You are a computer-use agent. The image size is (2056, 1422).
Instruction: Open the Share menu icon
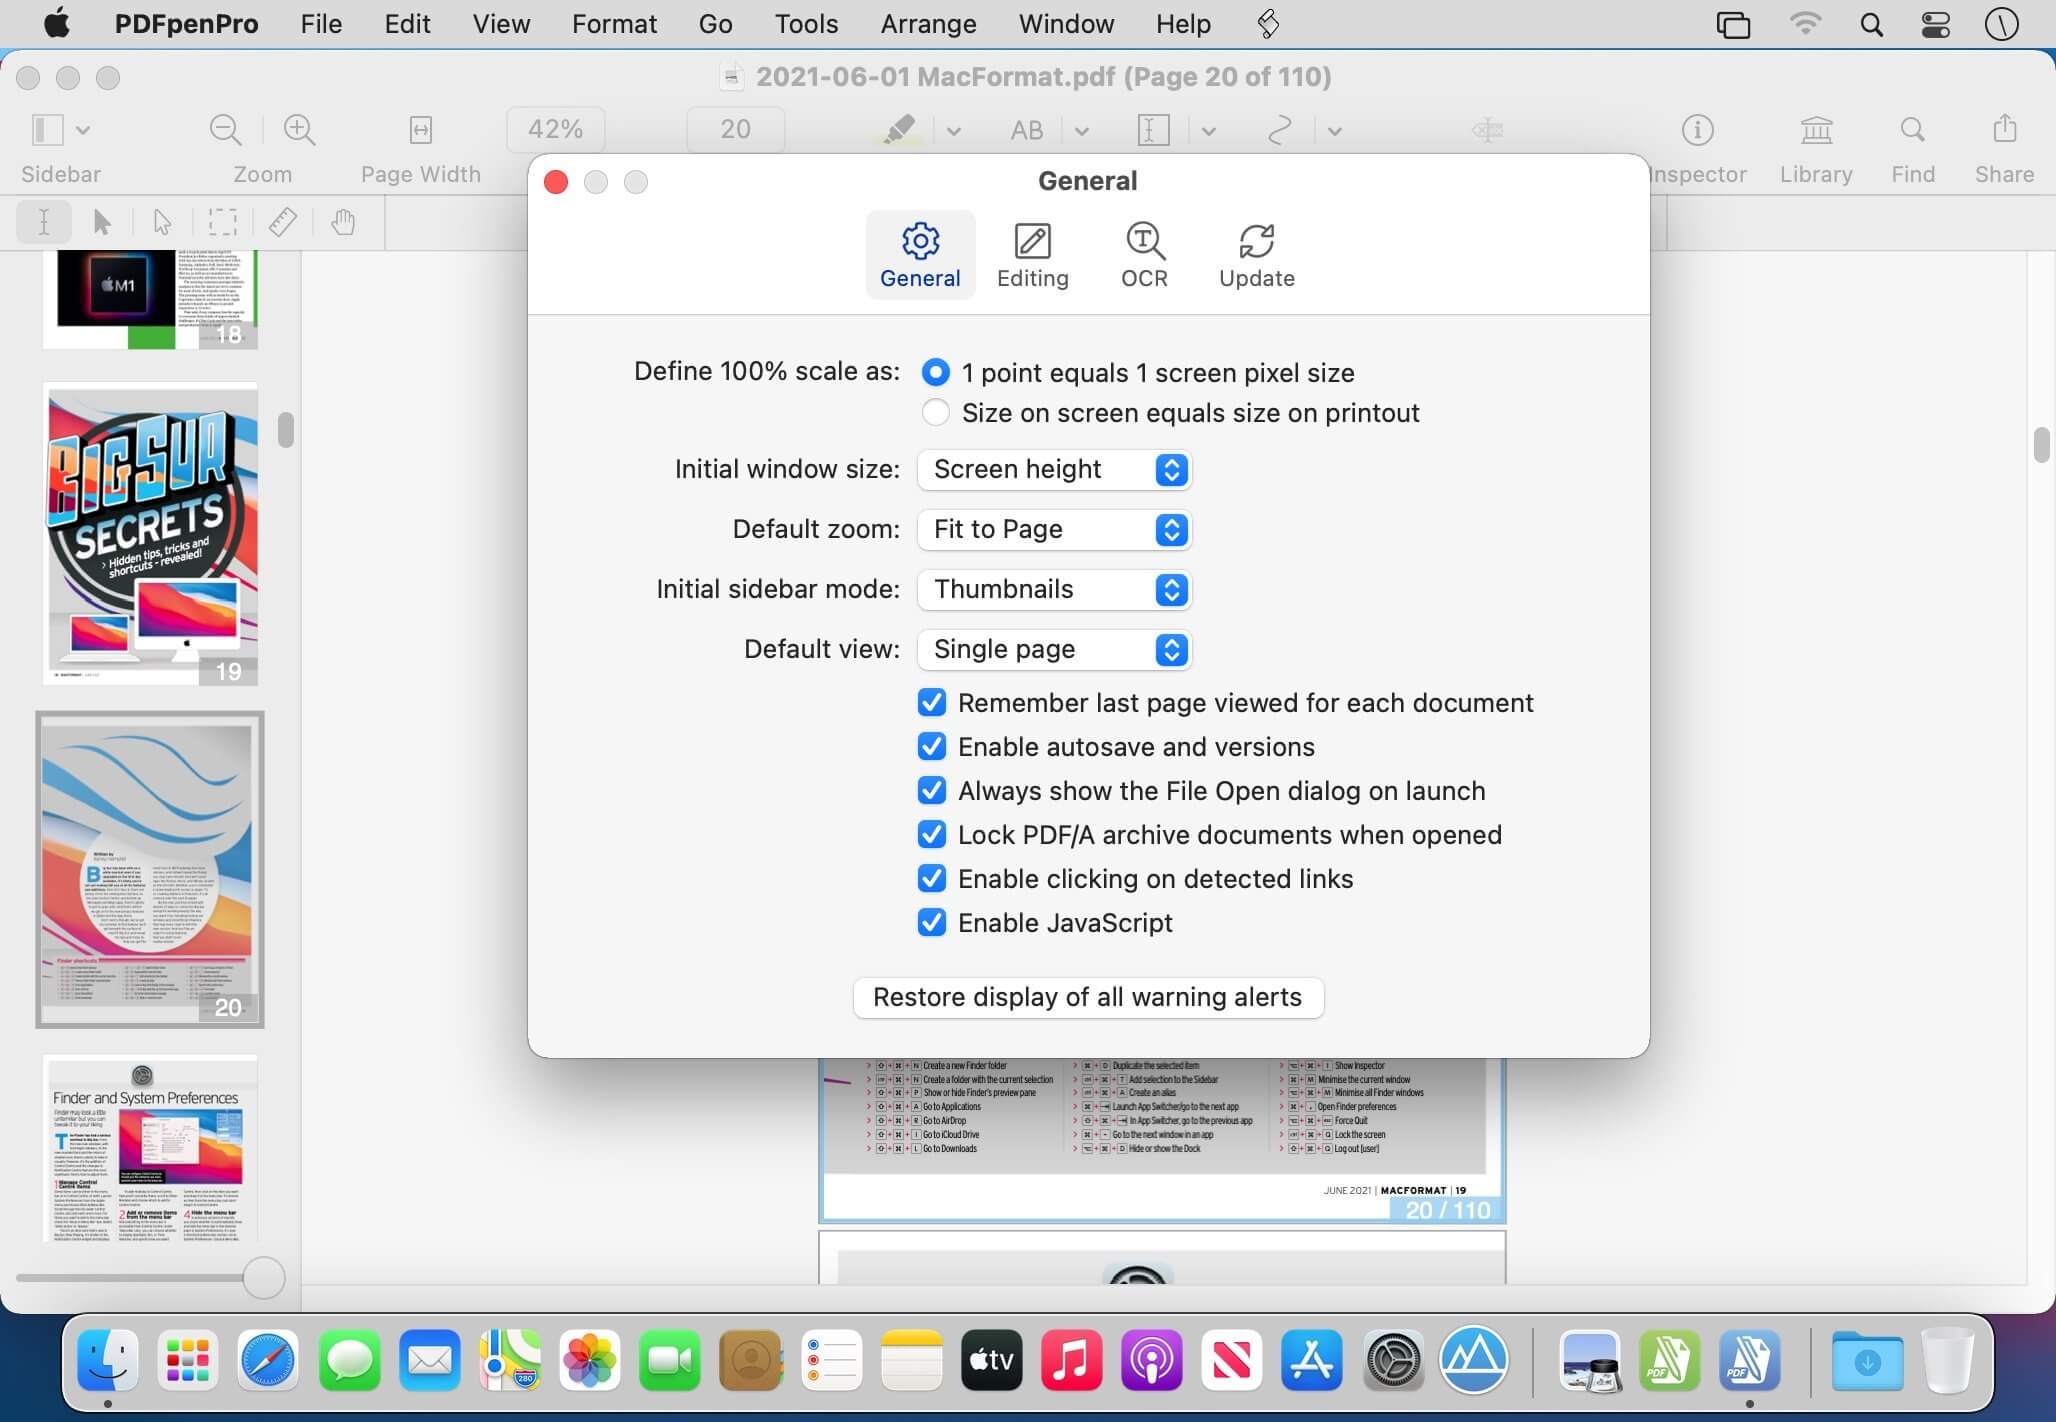point(2004,129)
